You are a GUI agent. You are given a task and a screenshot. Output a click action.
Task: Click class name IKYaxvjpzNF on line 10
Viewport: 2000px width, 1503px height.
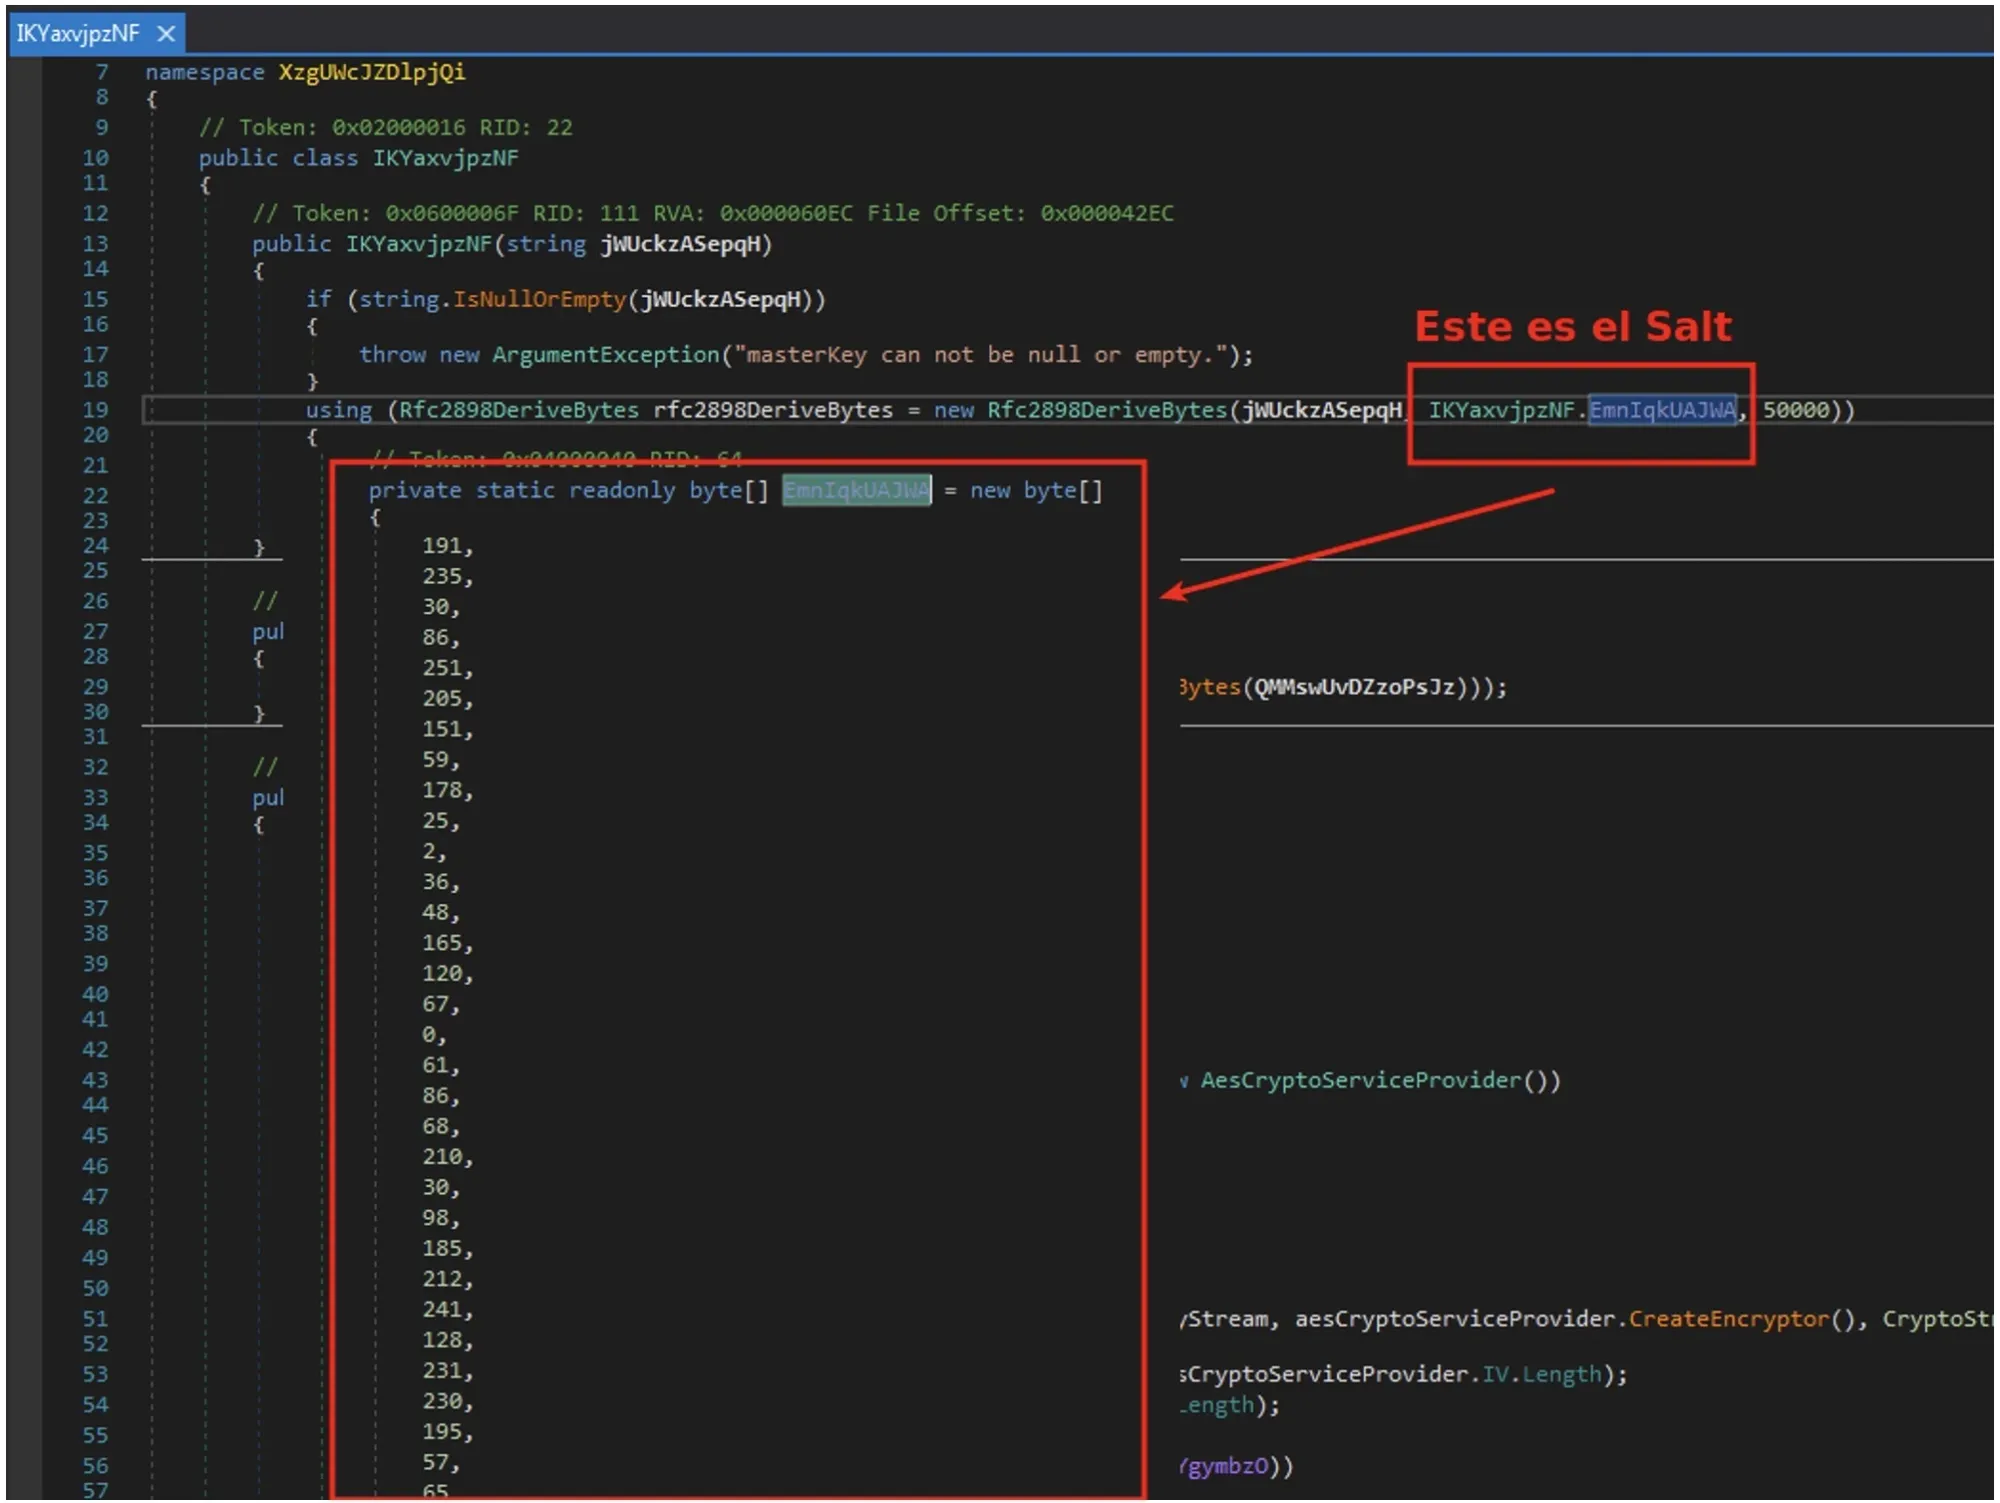445,158
